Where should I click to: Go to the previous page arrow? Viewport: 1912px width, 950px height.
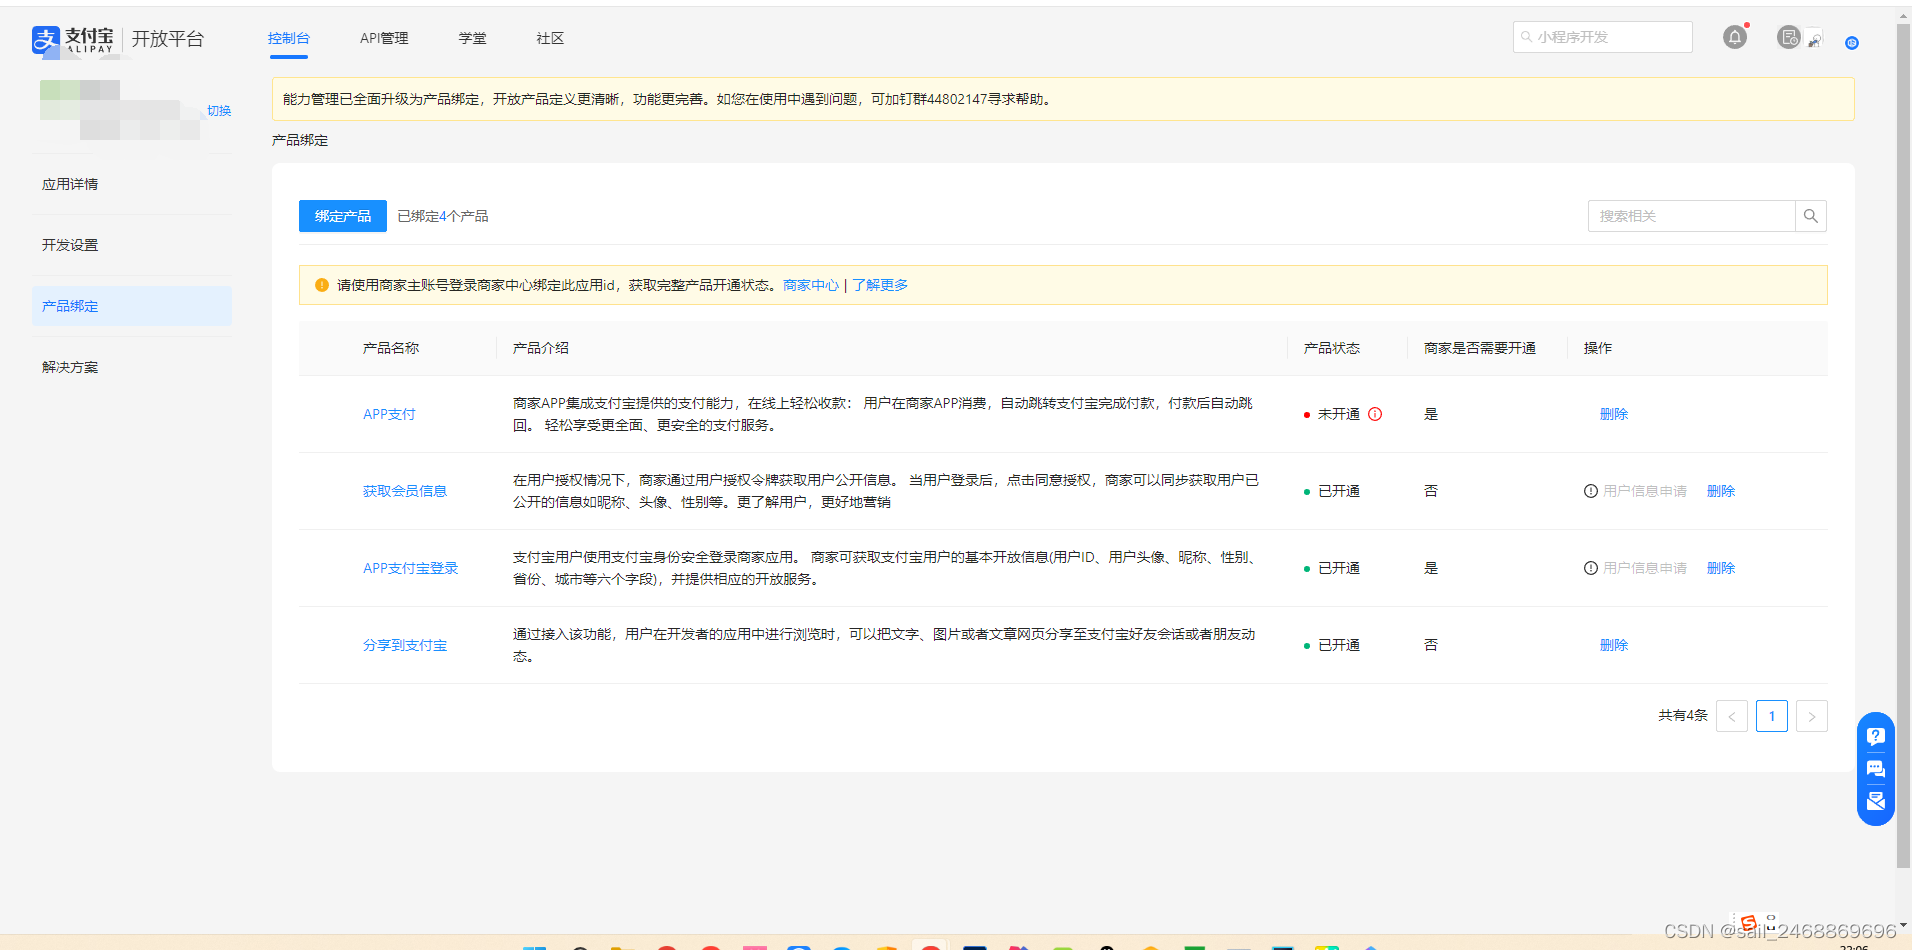[x=1732, y=716]
